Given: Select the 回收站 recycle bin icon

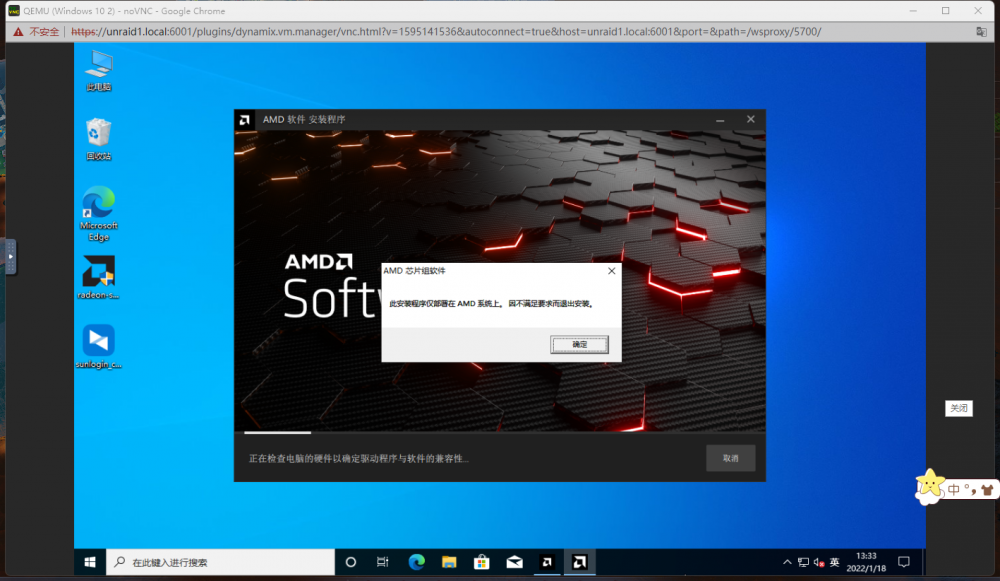Looking at the screenshot, I should click(99, 139).
